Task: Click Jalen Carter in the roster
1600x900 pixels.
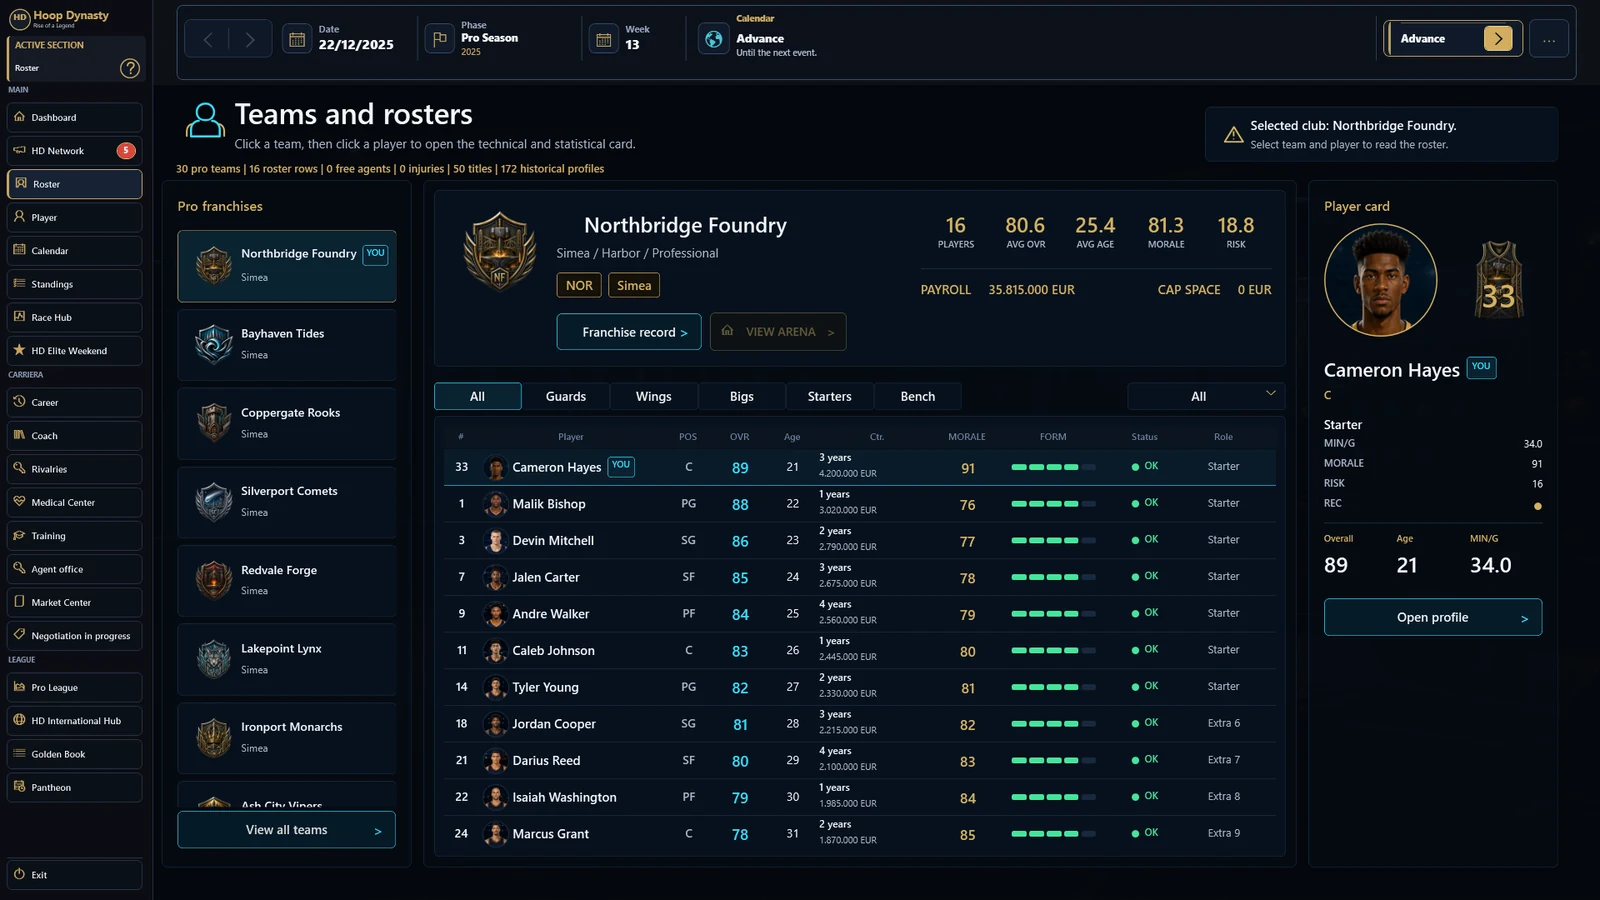Action: [860, 577]
